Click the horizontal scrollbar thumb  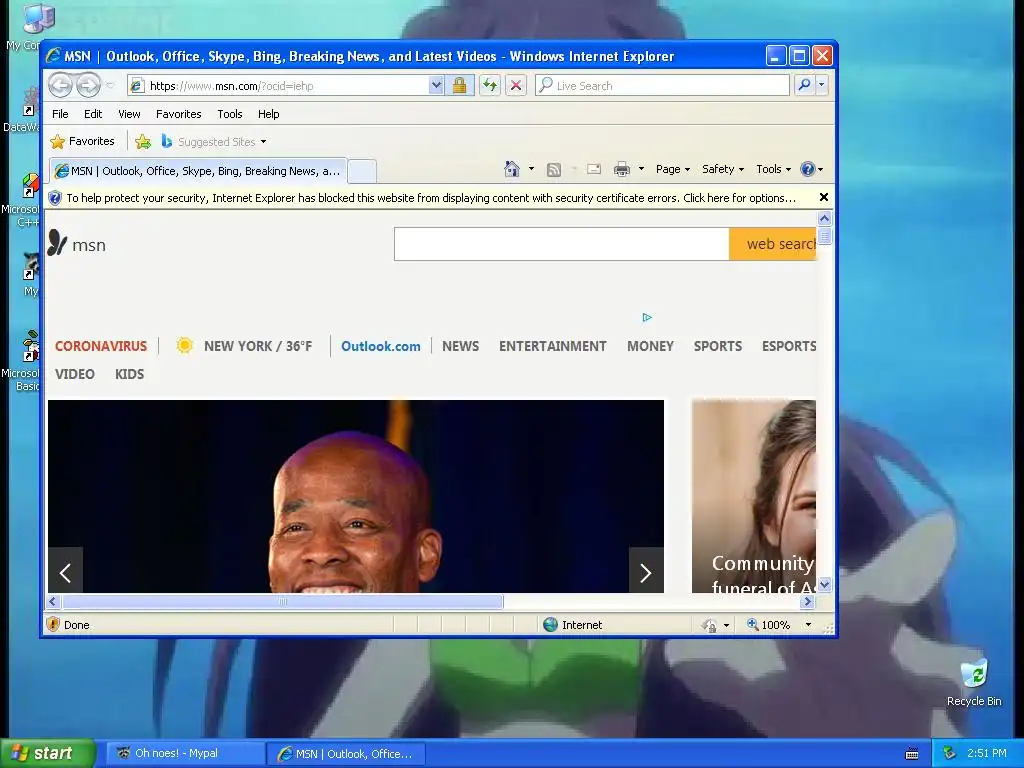(x=283, y=601)
